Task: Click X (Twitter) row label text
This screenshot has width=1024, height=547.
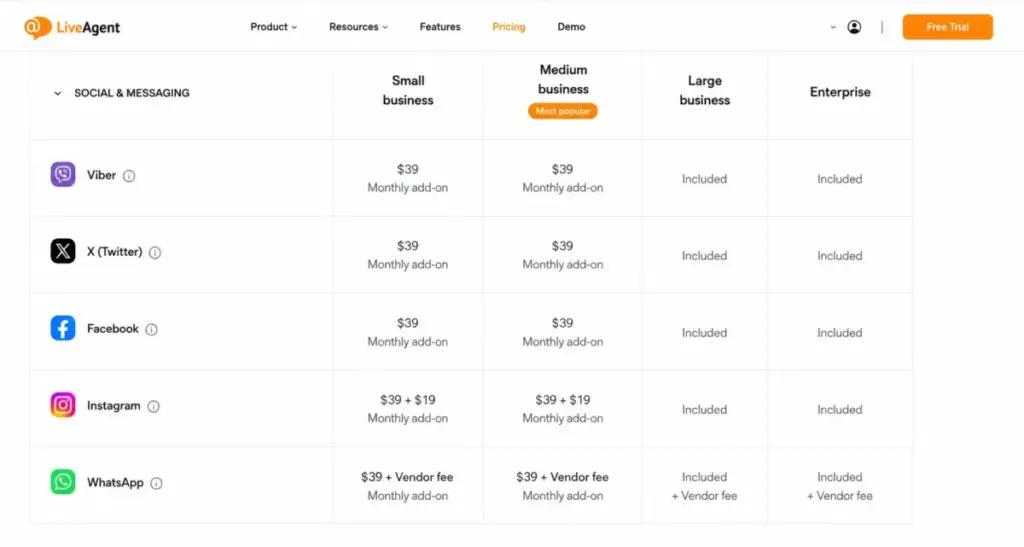Action: [114, 251]
